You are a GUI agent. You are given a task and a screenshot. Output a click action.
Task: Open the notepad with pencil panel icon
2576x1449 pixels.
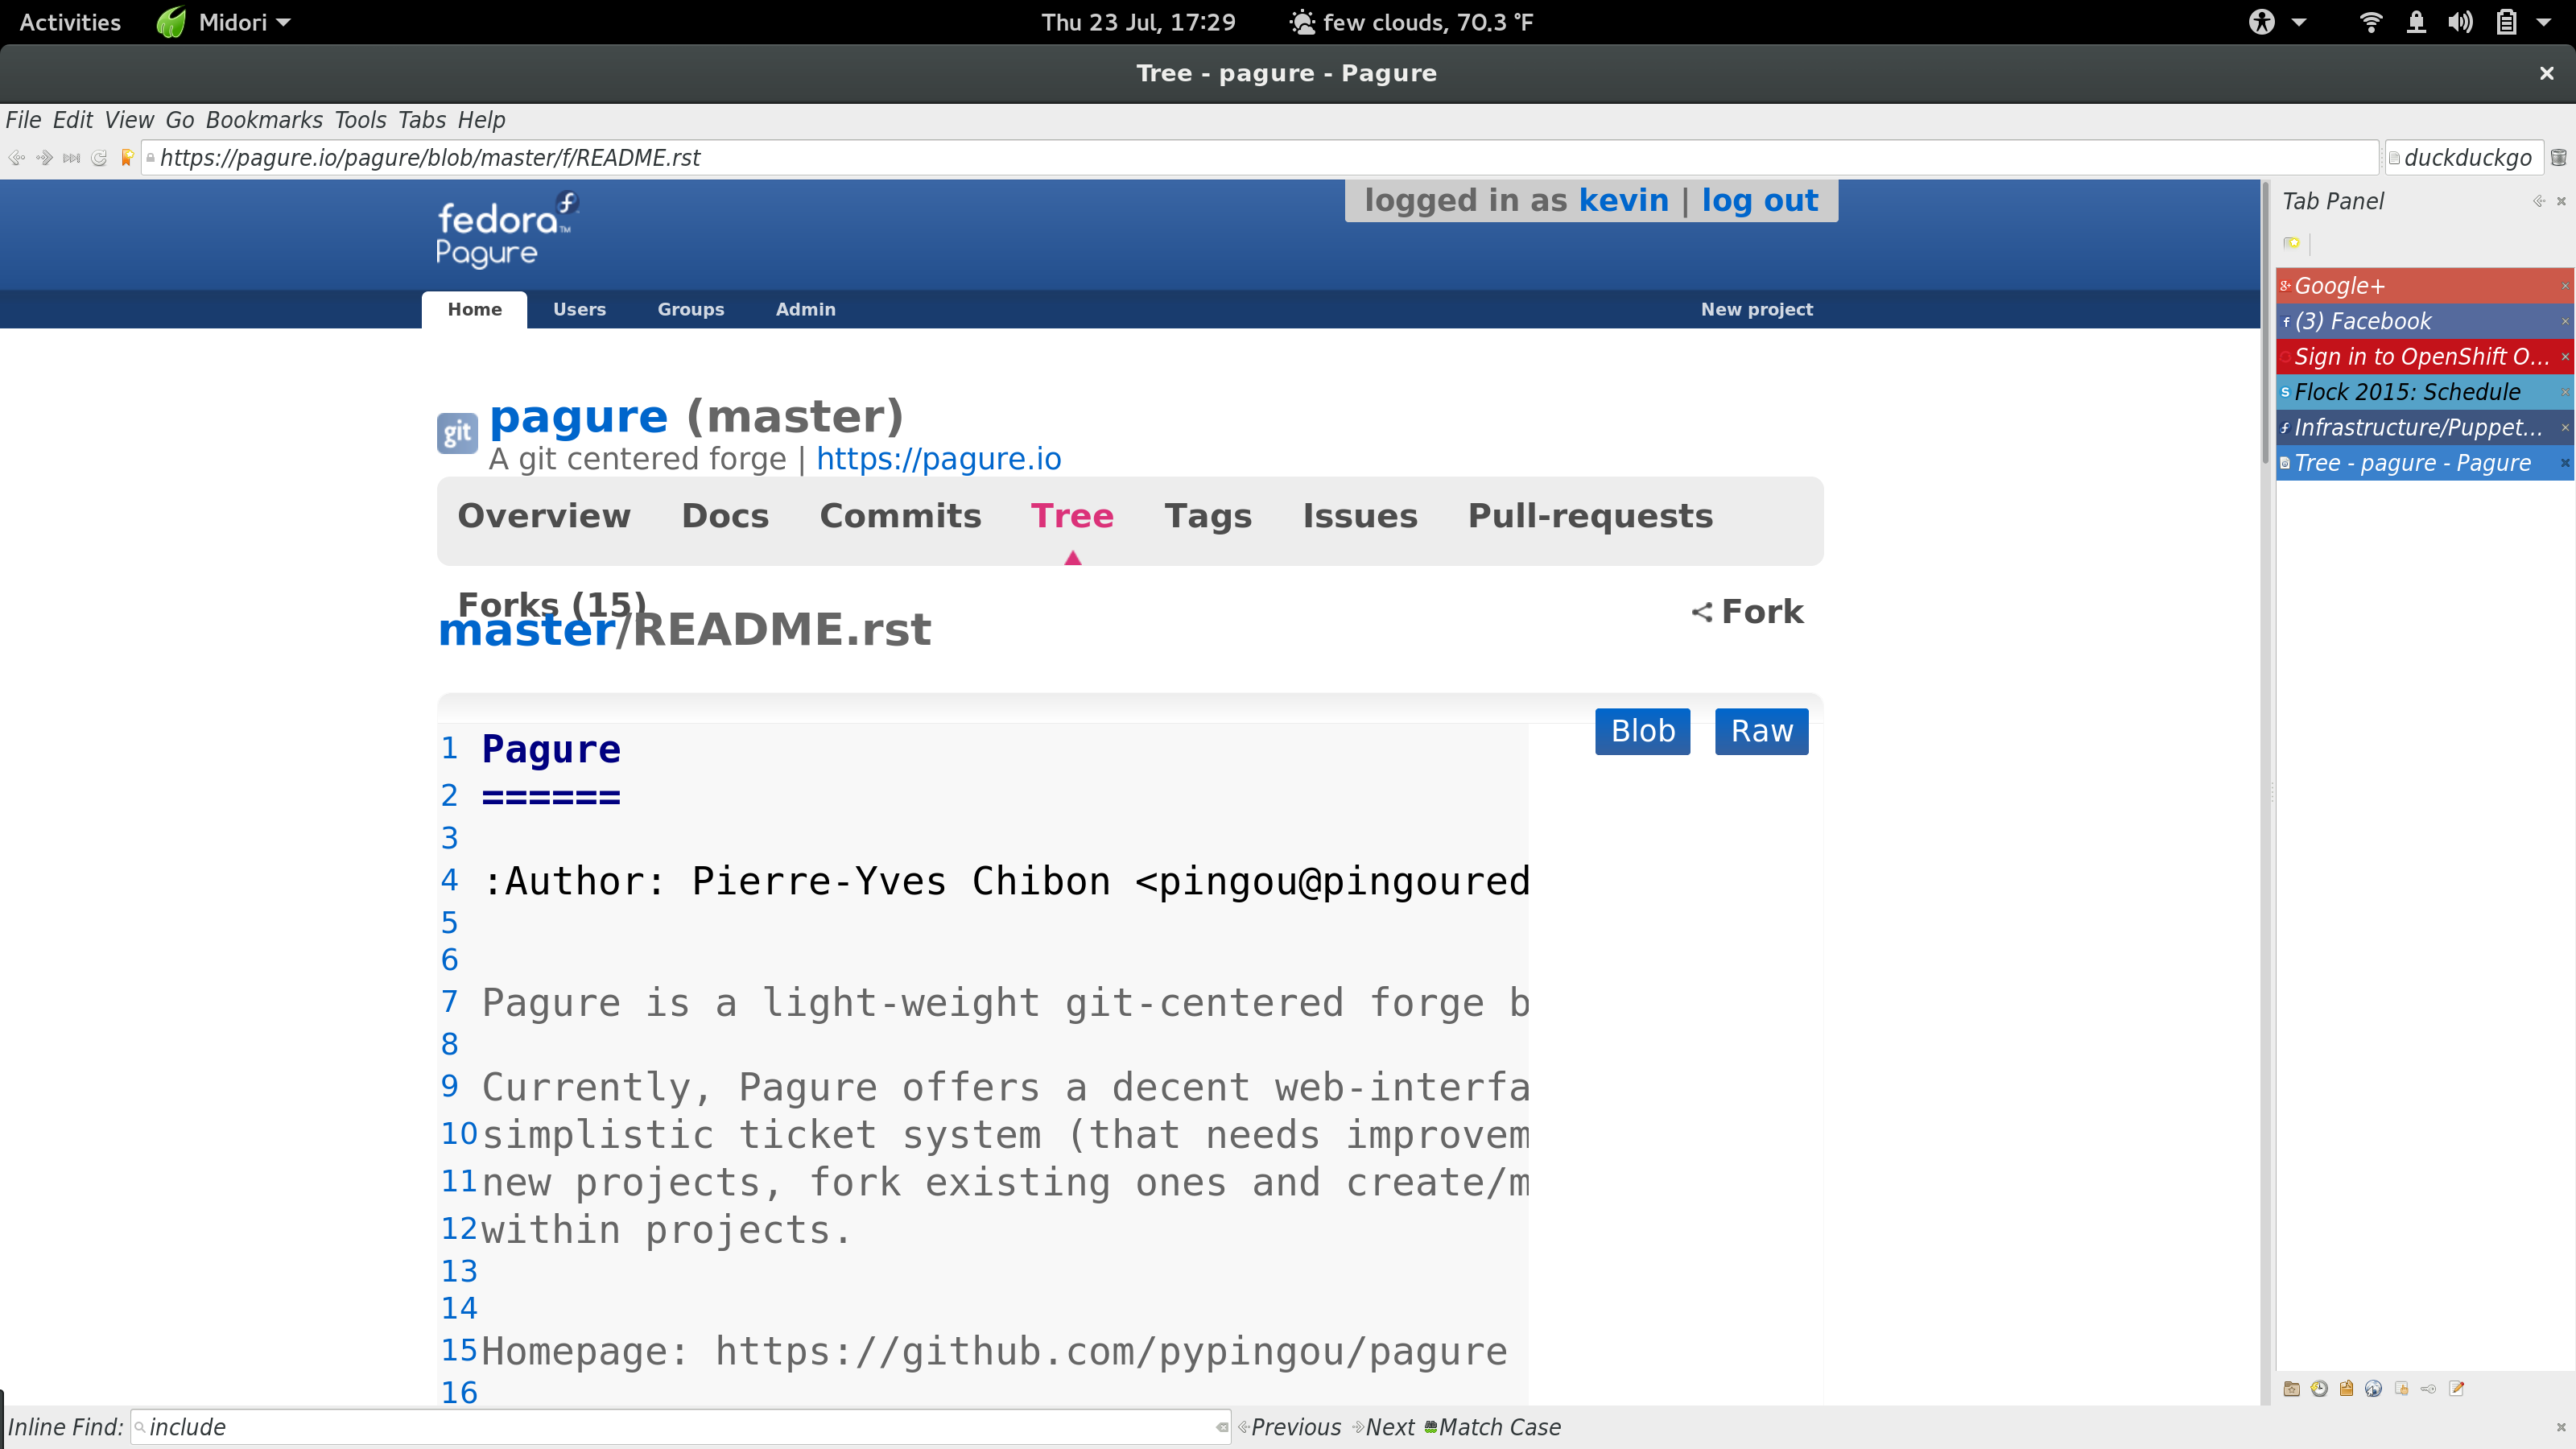[2456, 1388]
